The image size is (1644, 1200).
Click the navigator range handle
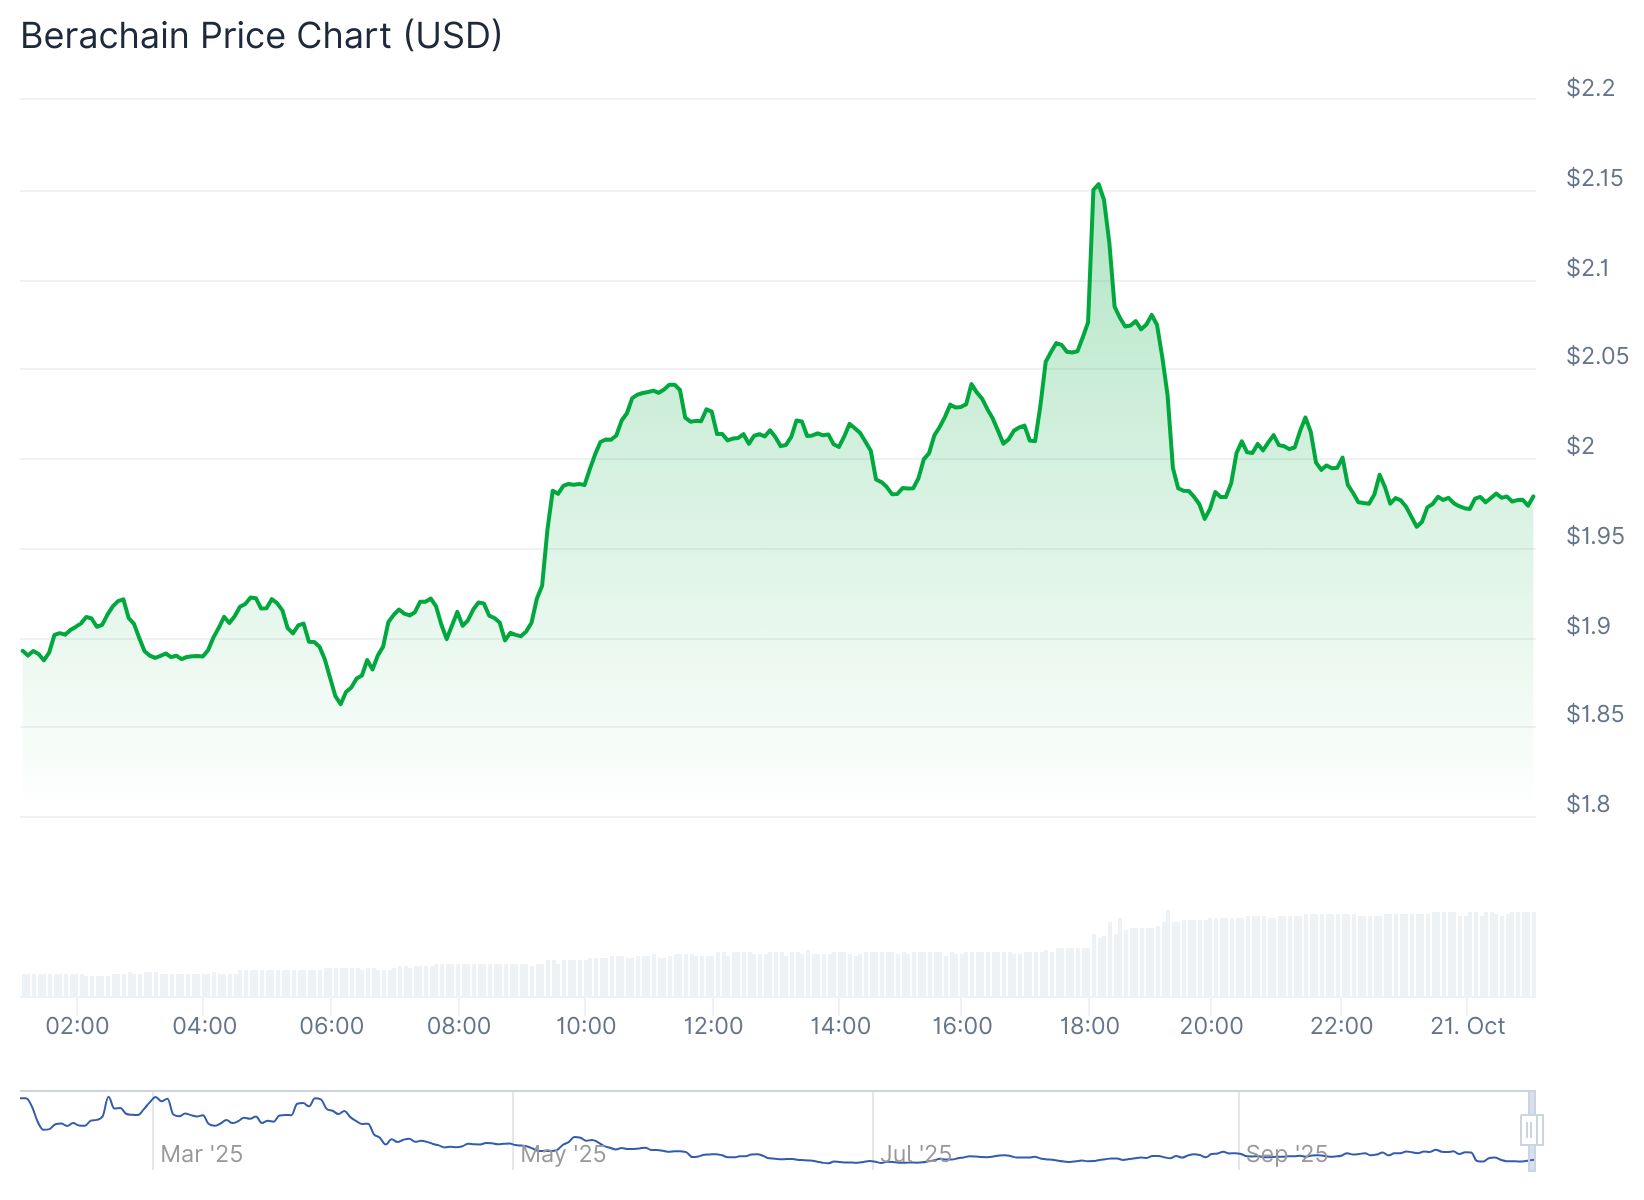[x=1530, y=1130]
